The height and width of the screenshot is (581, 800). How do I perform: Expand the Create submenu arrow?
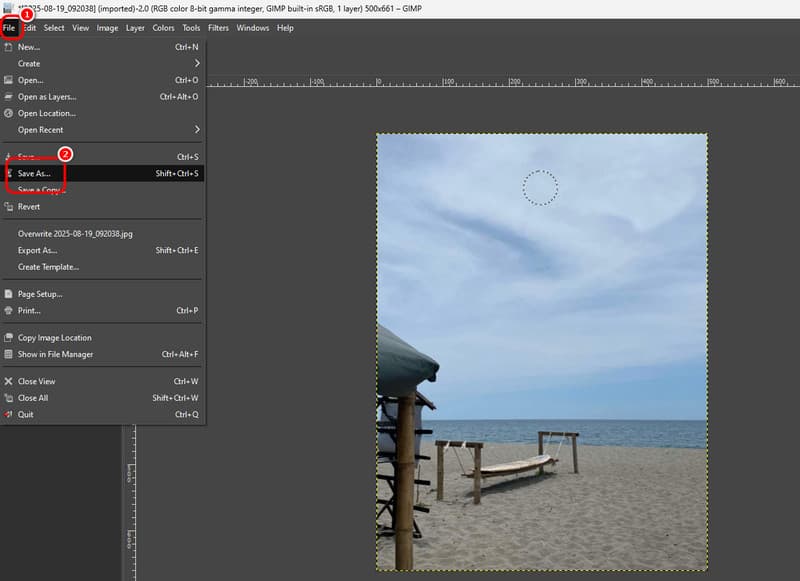click(197, 63)
